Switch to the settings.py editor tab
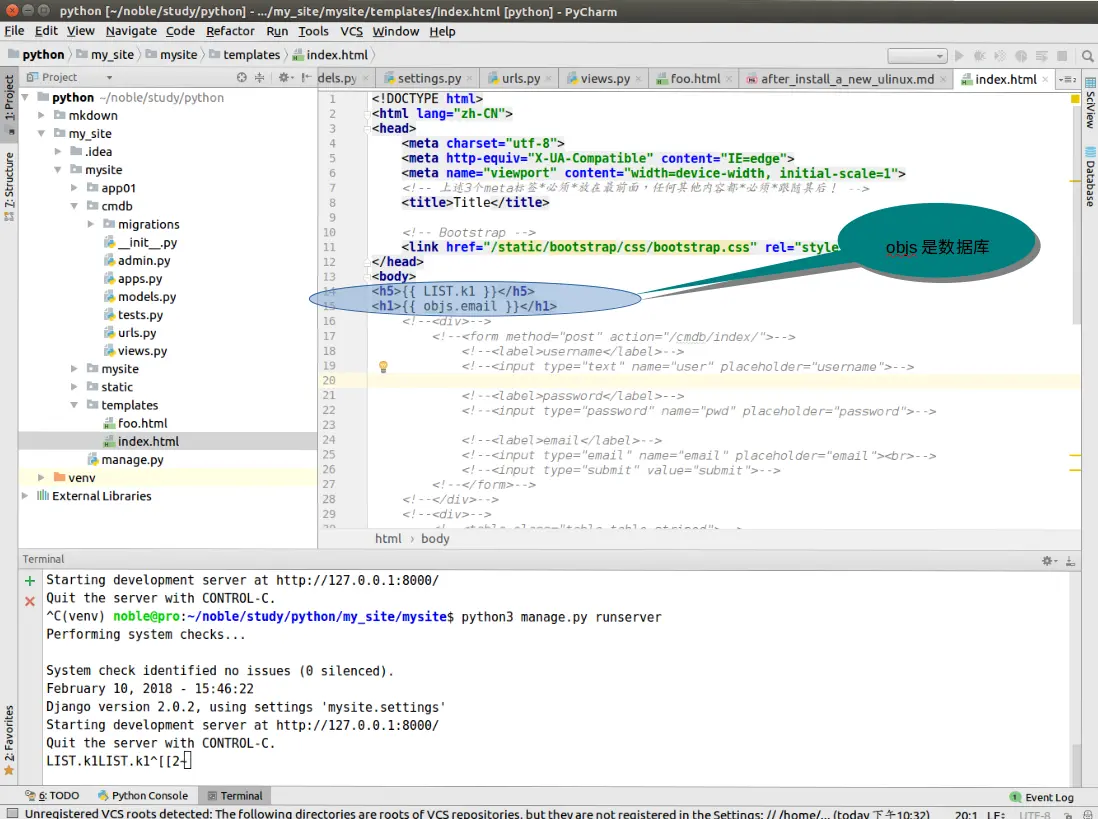Screen dimensions: 1098x819 [x=428, y=78]
